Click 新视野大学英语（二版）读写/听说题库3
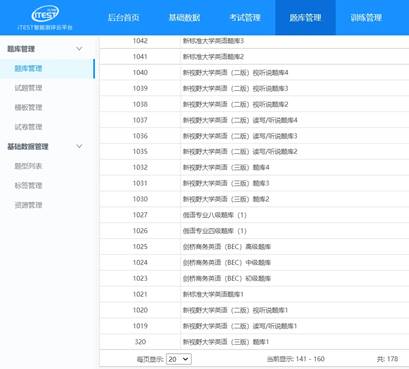 pyautogui.click(x=240, y=136)
